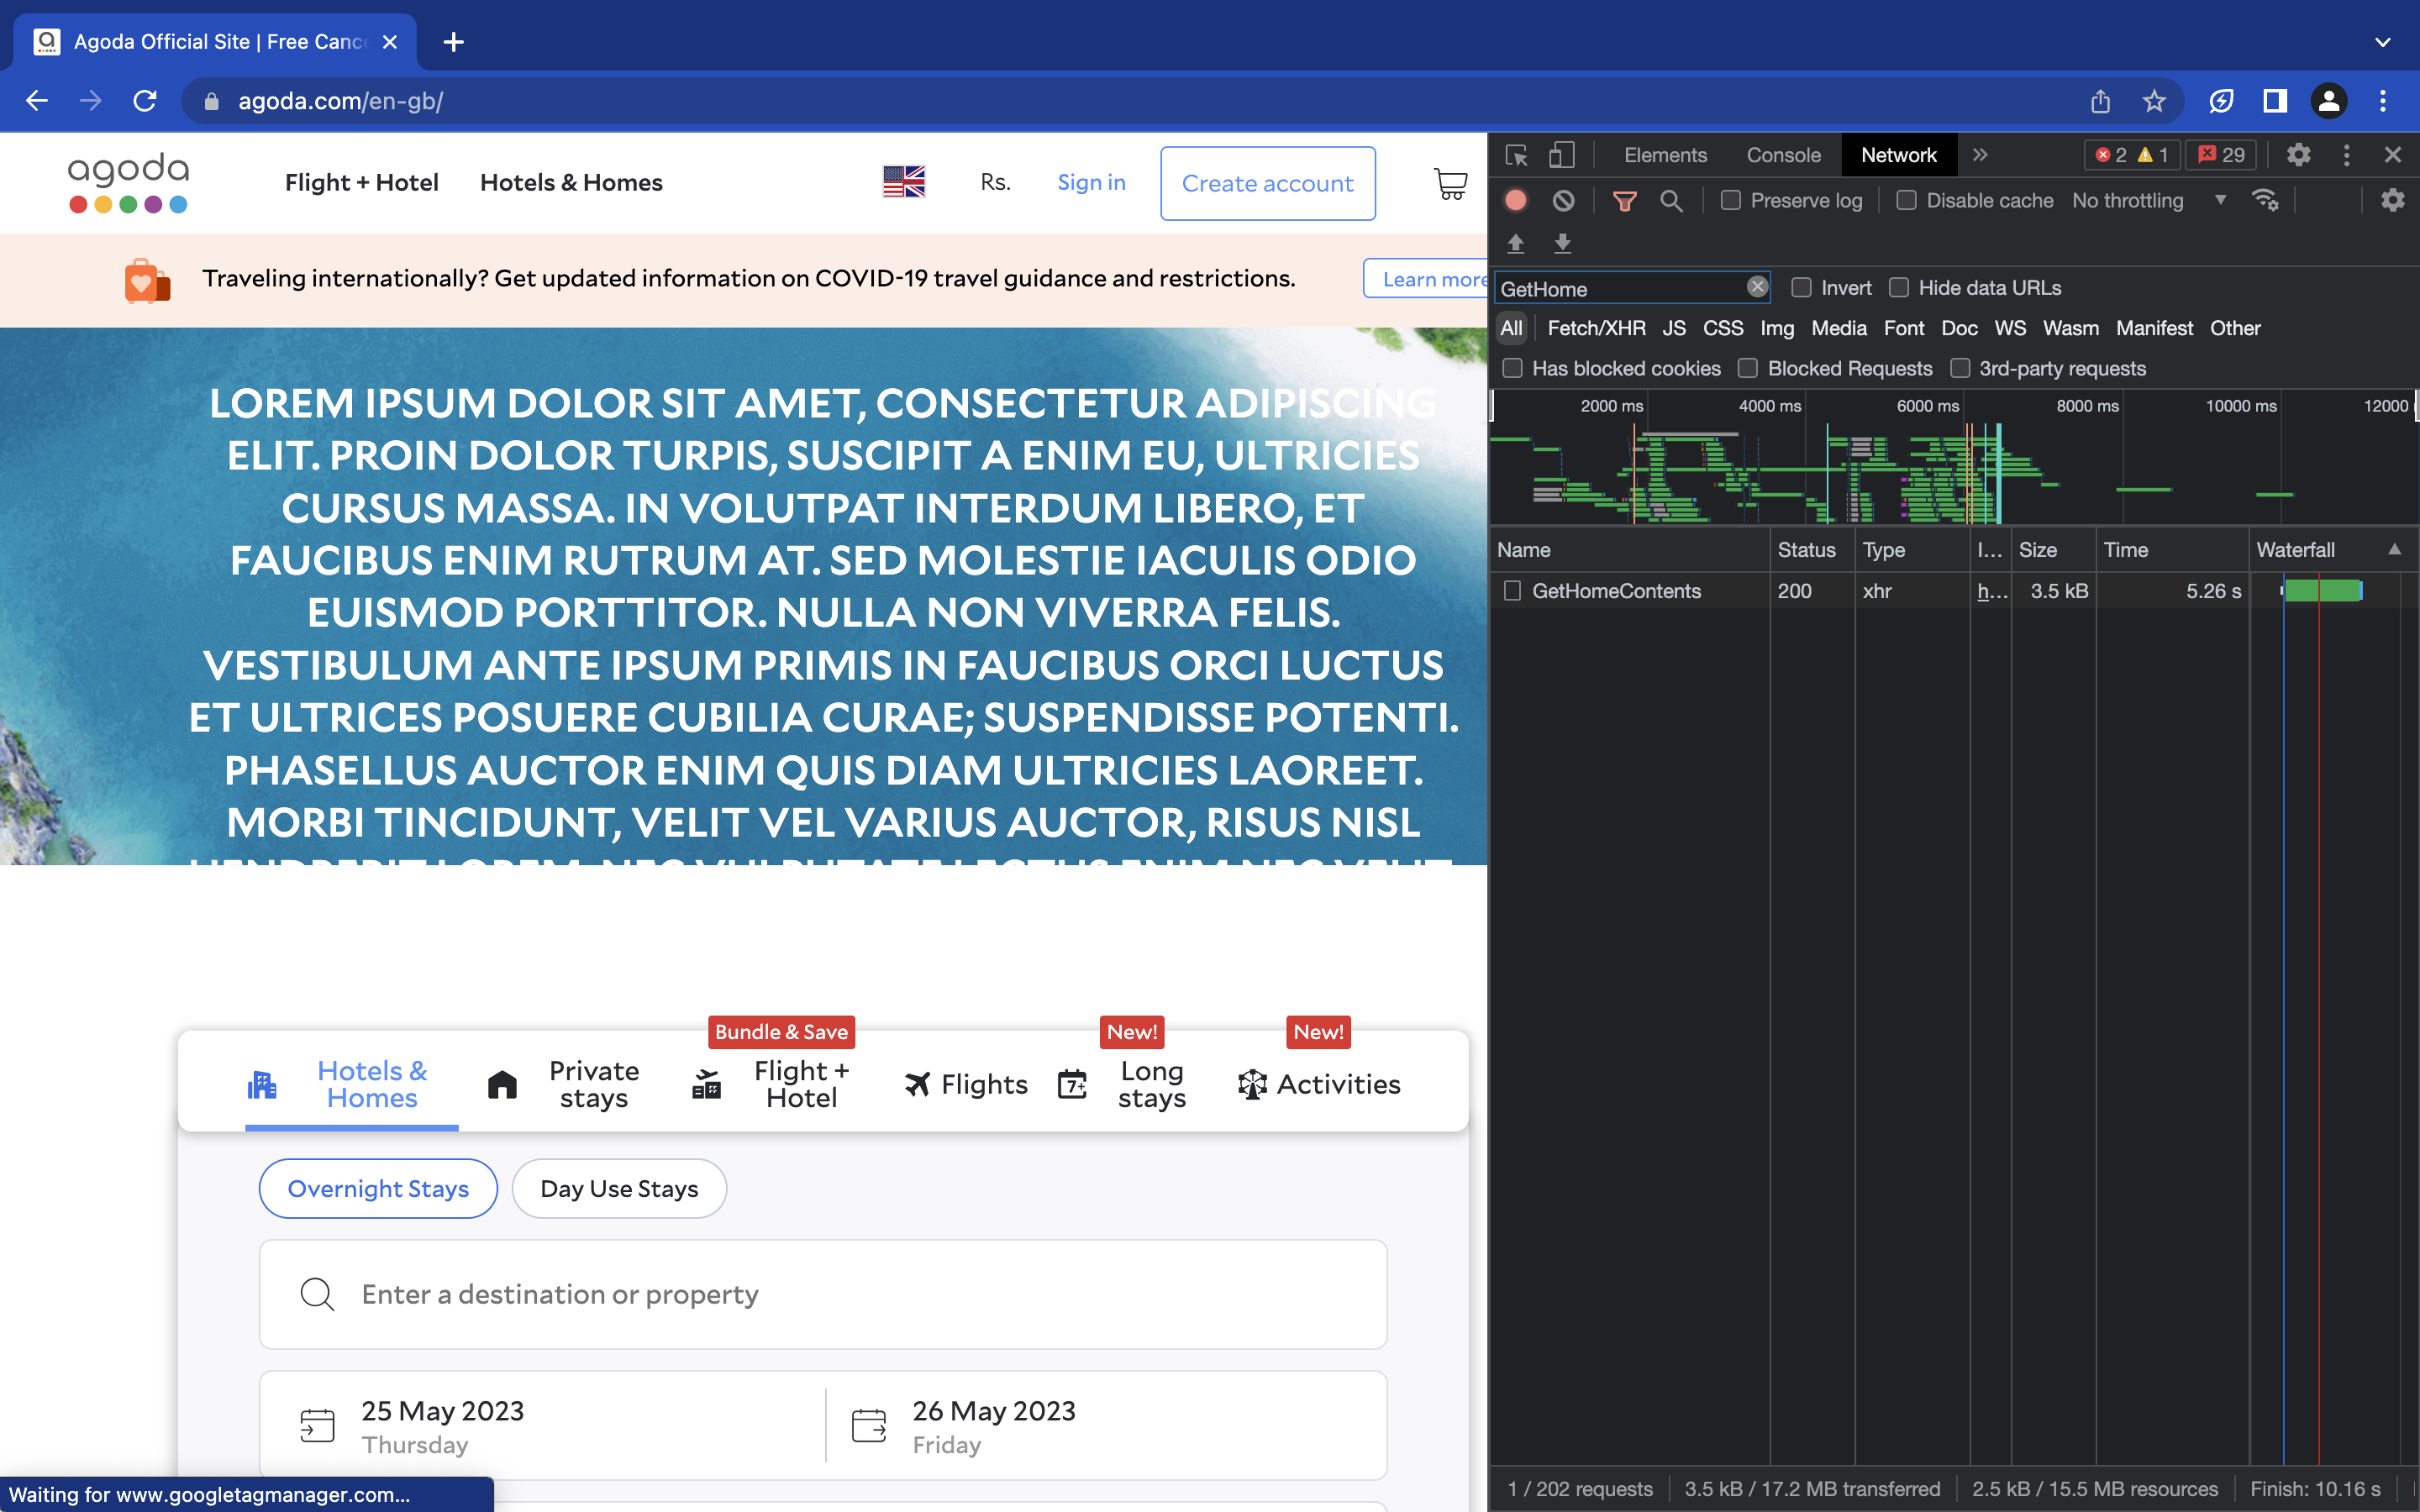Click the browser back arrow
Viewport: 2420px width, 1512px height.
coord(37,101)
